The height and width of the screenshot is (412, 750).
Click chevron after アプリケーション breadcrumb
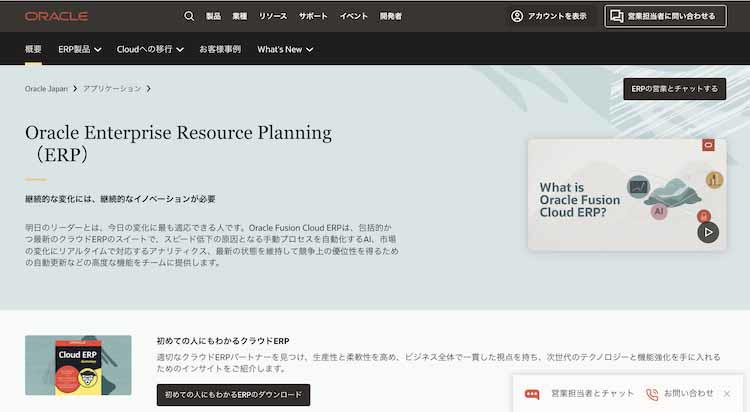149,89
